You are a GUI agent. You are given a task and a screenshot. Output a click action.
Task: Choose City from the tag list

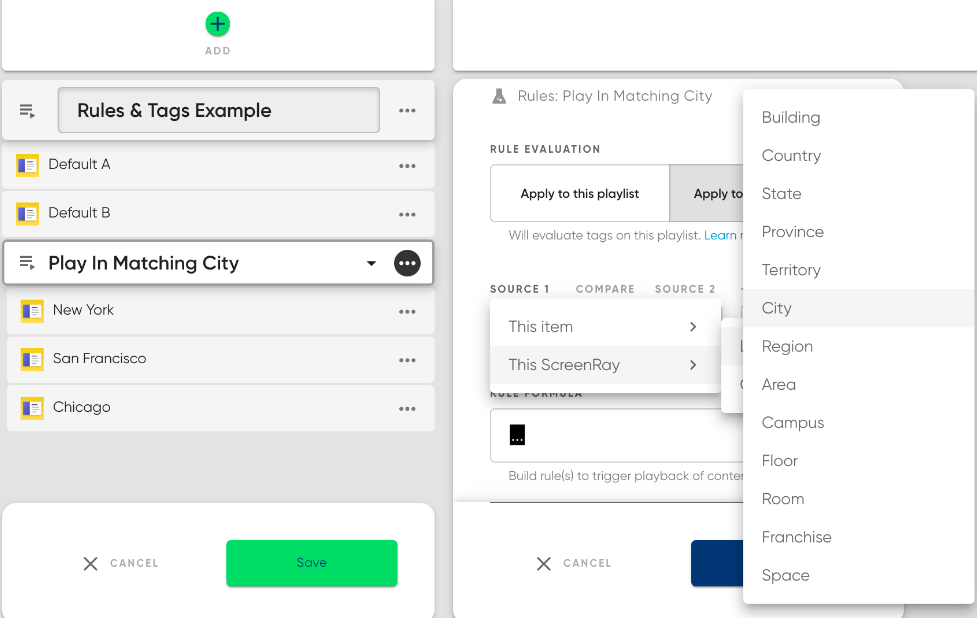tap(859, 308)
